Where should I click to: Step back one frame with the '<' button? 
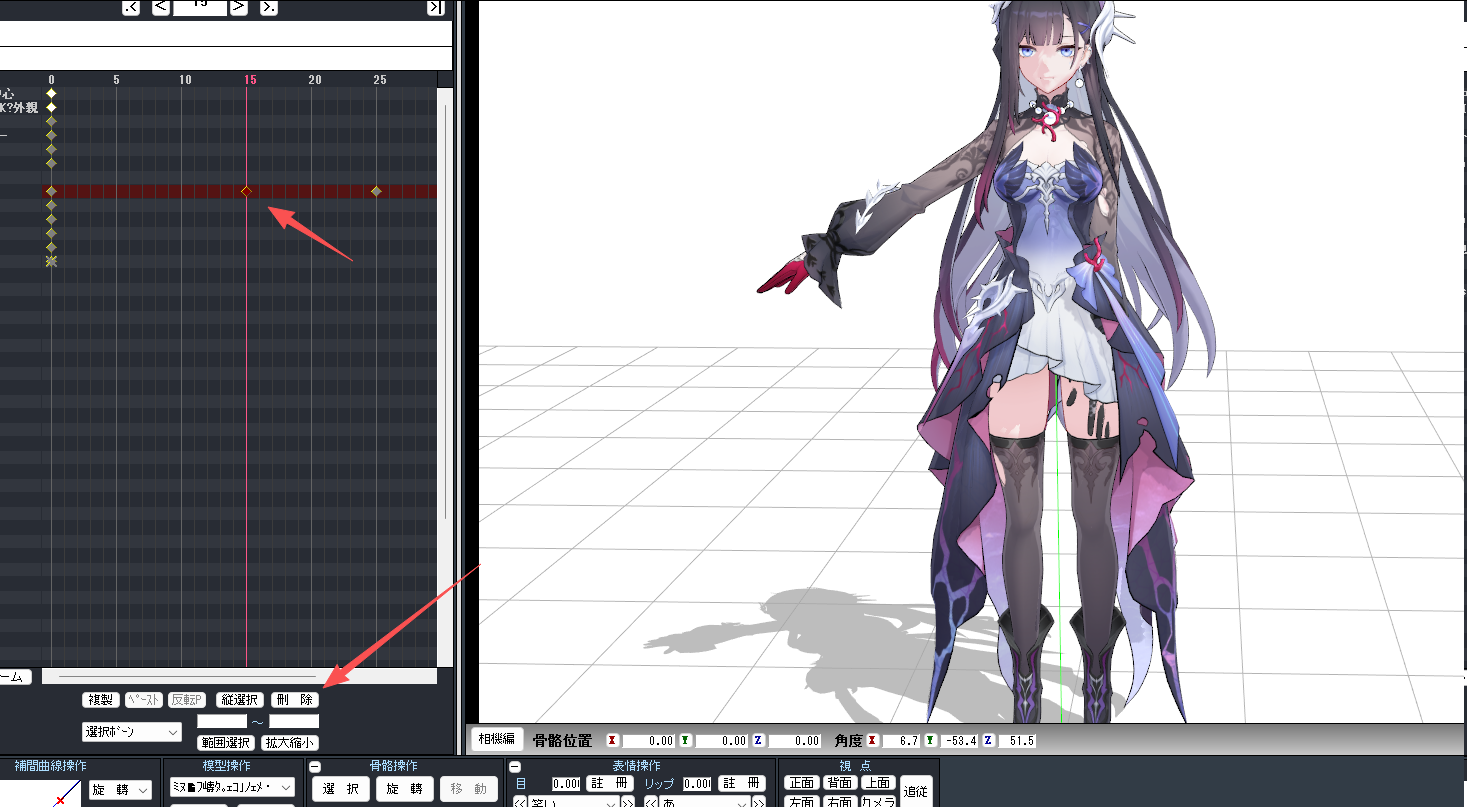pos(161,7)
